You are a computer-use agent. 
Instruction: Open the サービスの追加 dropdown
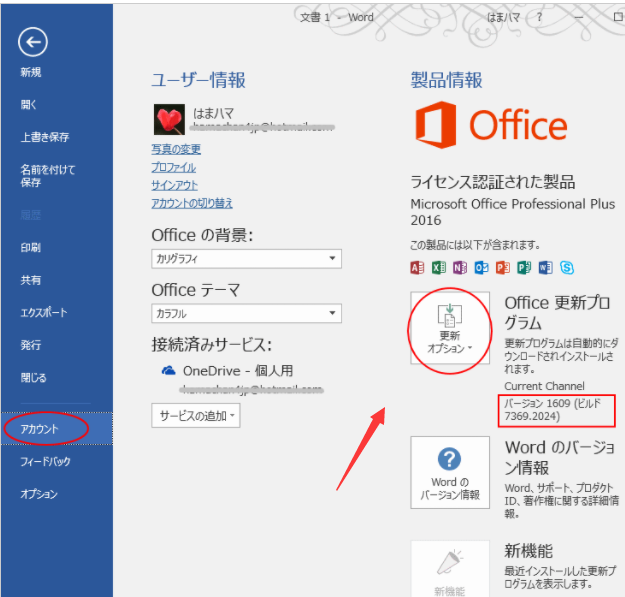coord(196,416)
